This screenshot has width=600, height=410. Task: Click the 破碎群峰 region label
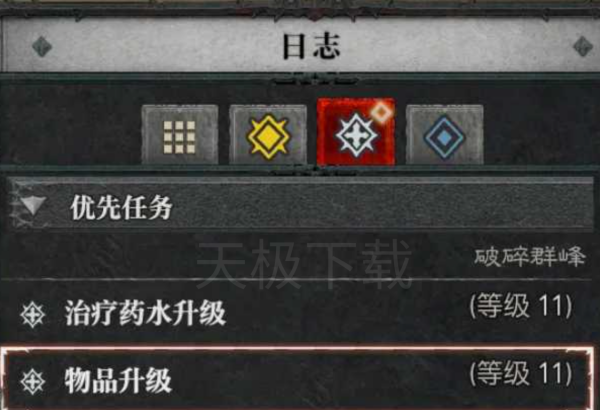click(x=530, y=257)
